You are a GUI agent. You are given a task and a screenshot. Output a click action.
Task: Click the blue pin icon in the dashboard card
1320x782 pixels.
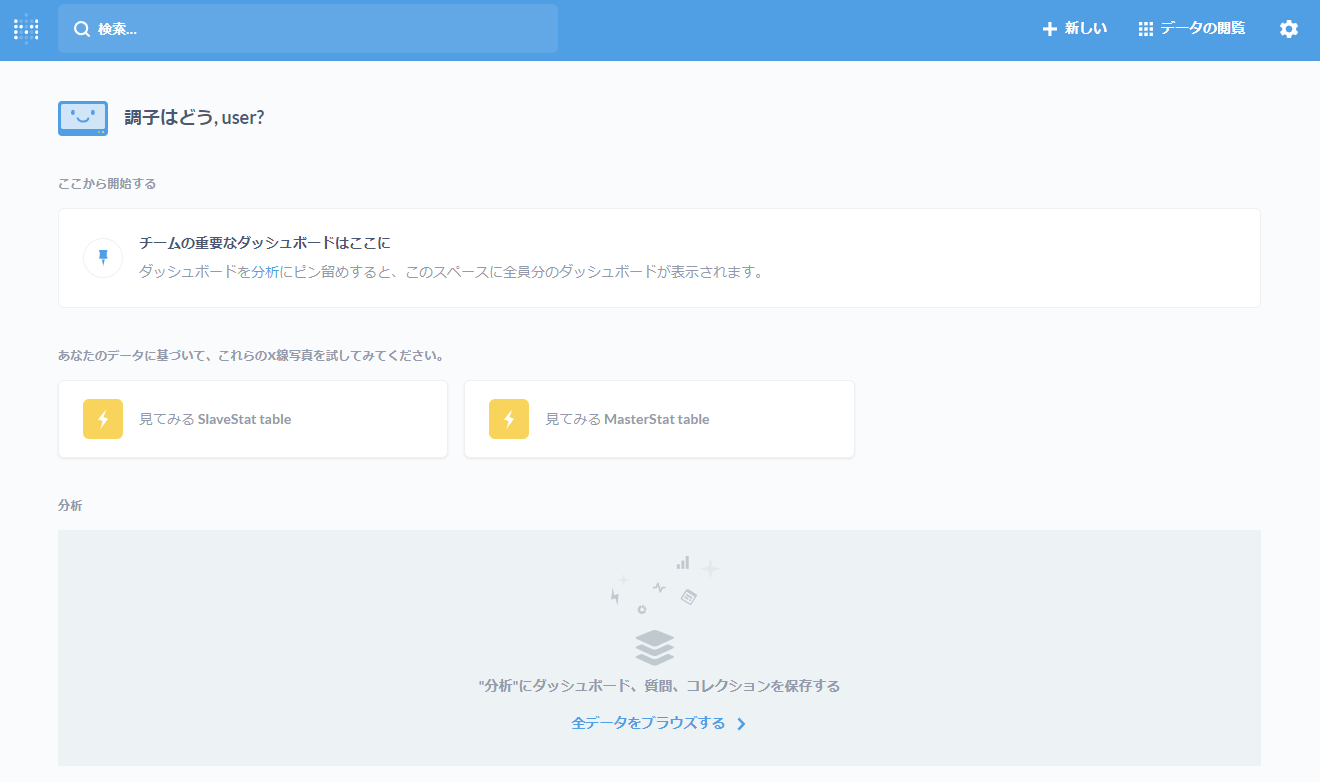[103, 257]
